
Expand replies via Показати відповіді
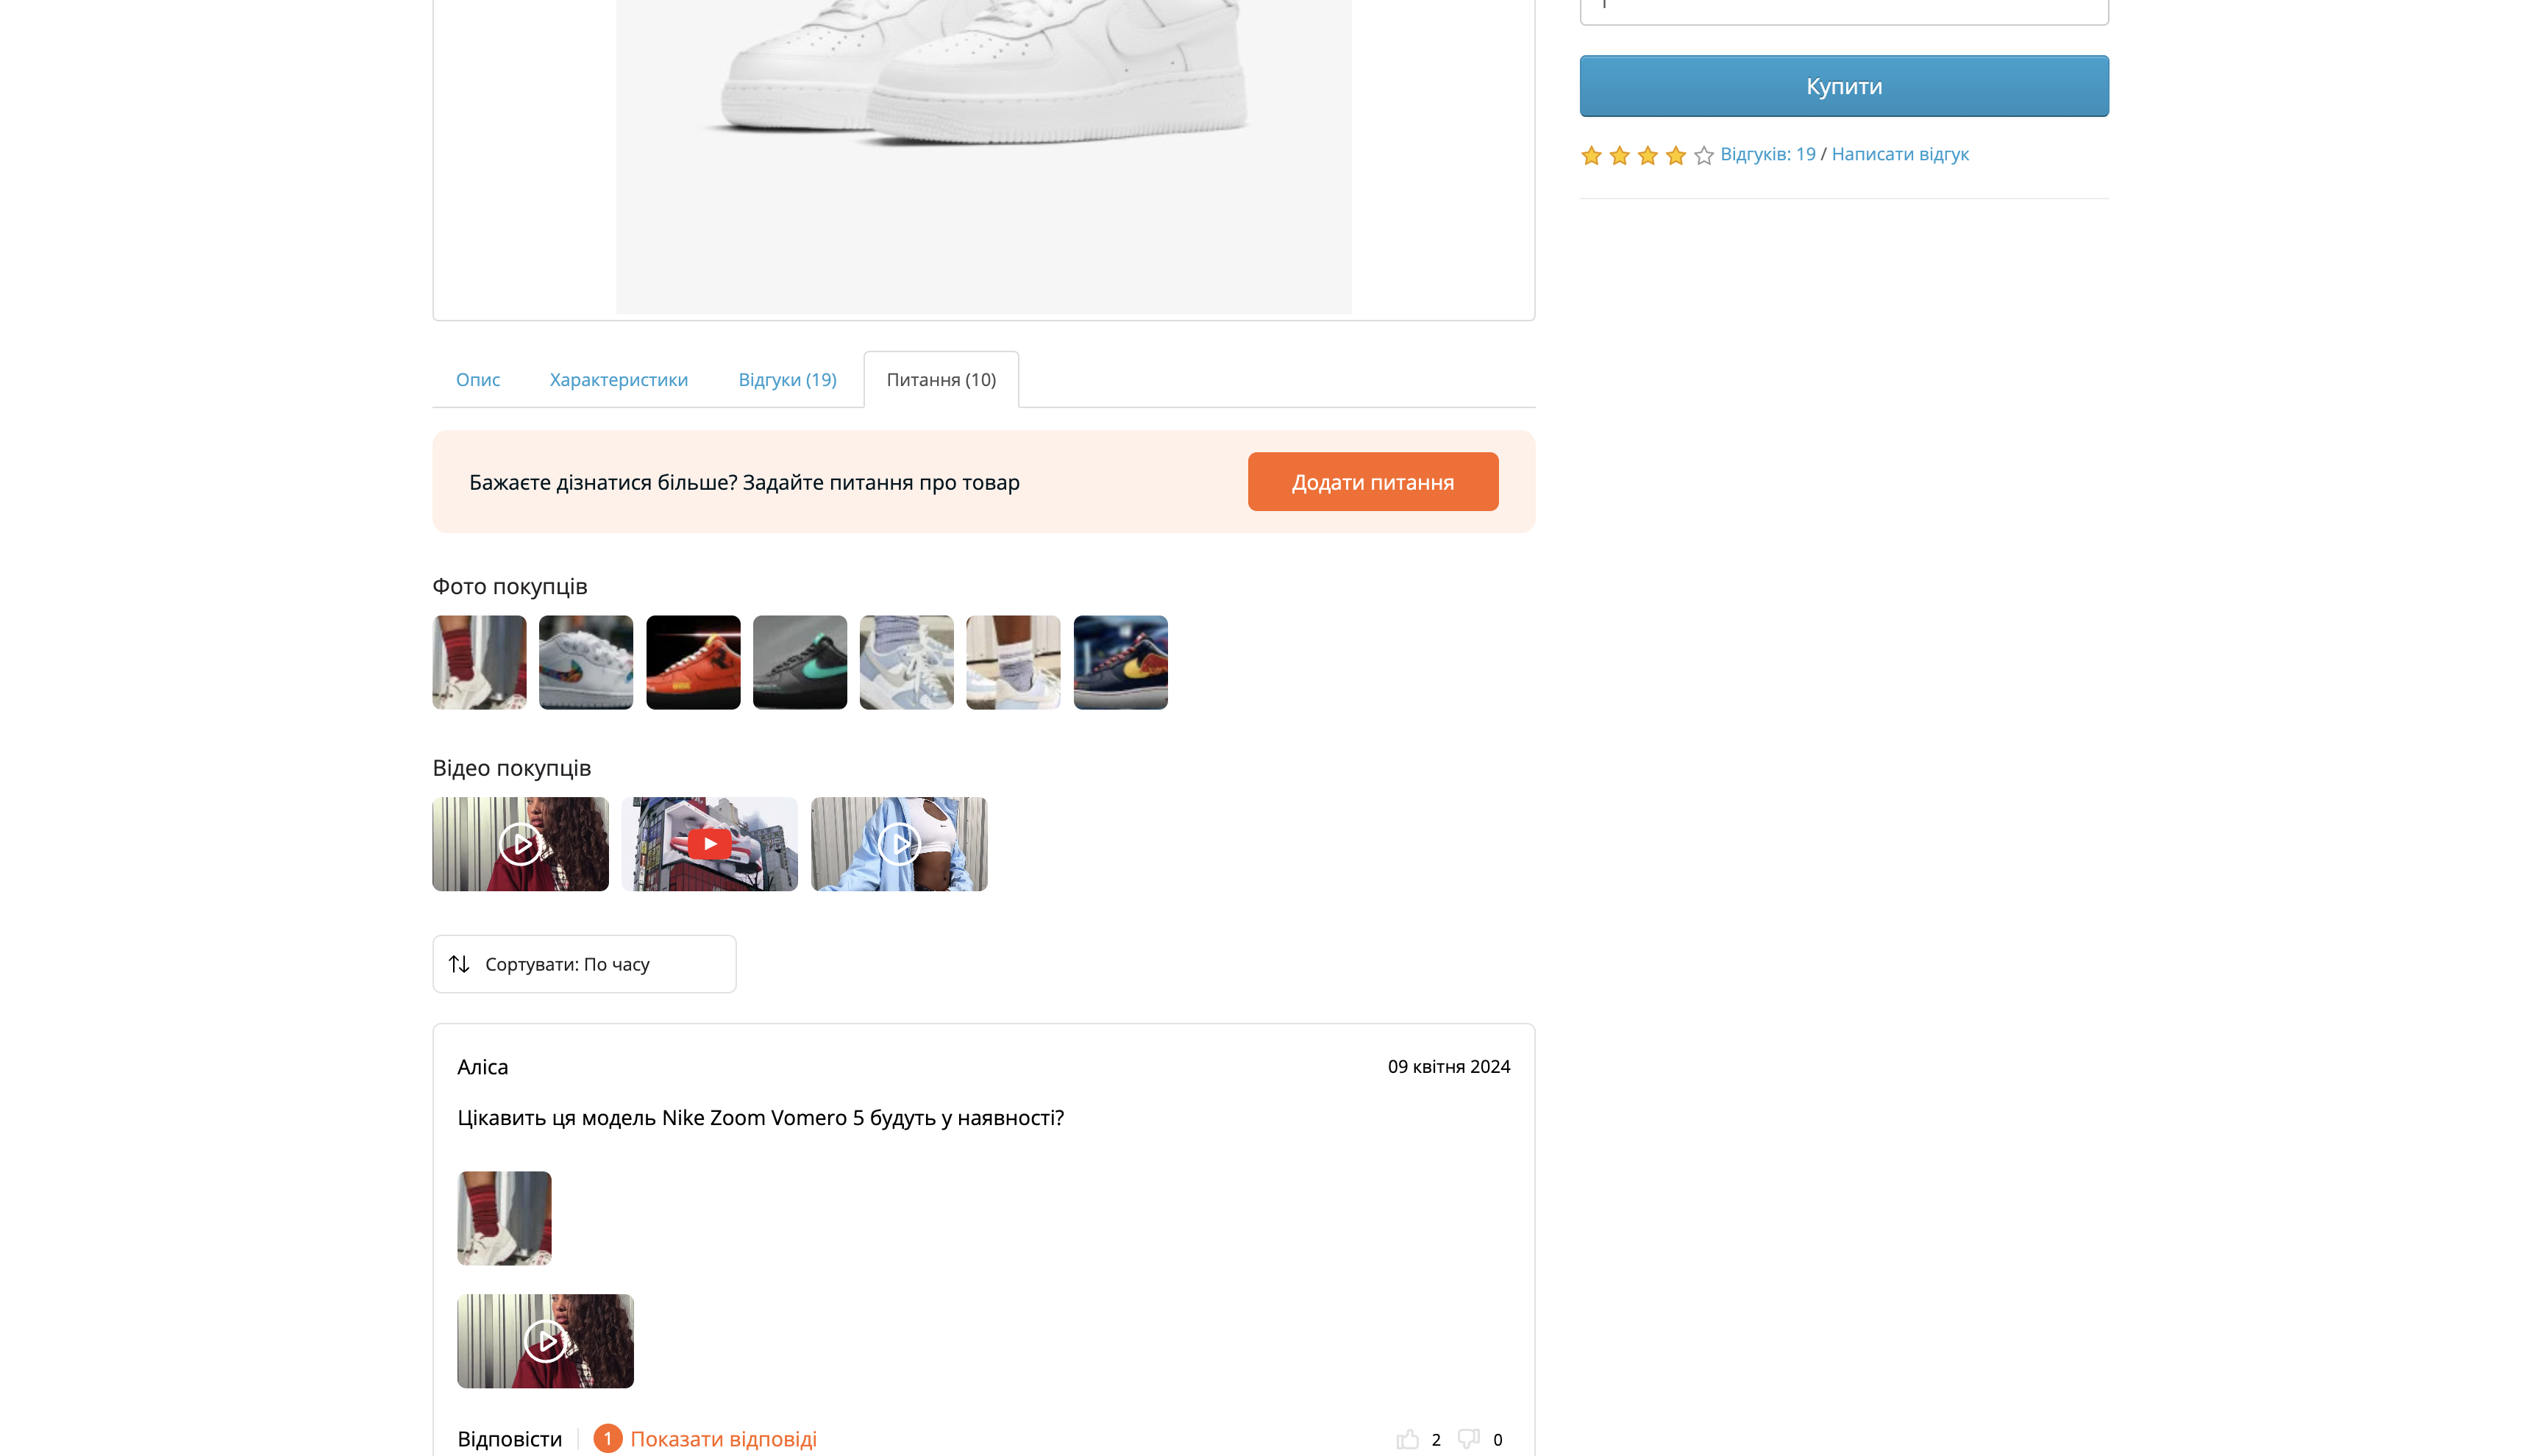click(722, 1439)
